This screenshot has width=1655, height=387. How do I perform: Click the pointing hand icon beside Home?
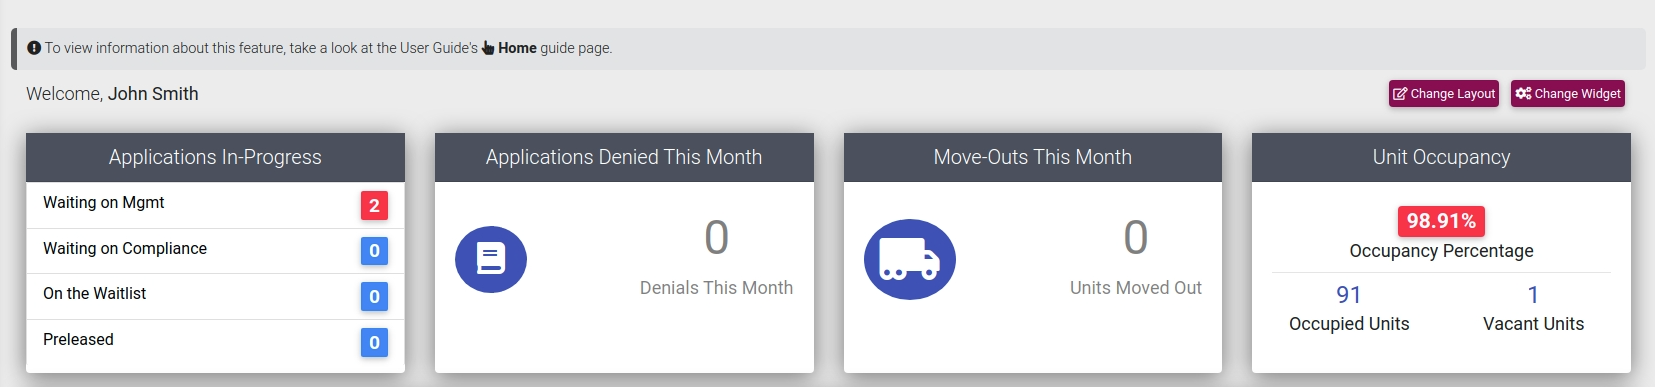(x=488, y=48)
